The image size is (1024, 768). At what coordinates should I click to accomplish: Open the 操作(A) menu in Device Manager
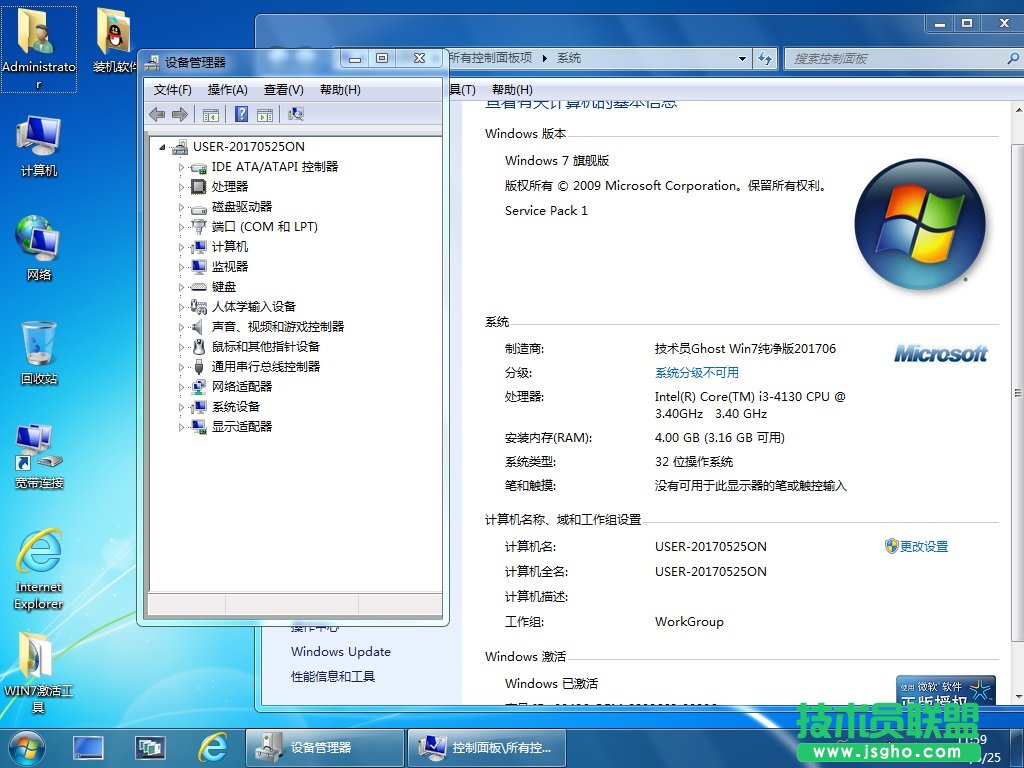click(x=227, y=90)
